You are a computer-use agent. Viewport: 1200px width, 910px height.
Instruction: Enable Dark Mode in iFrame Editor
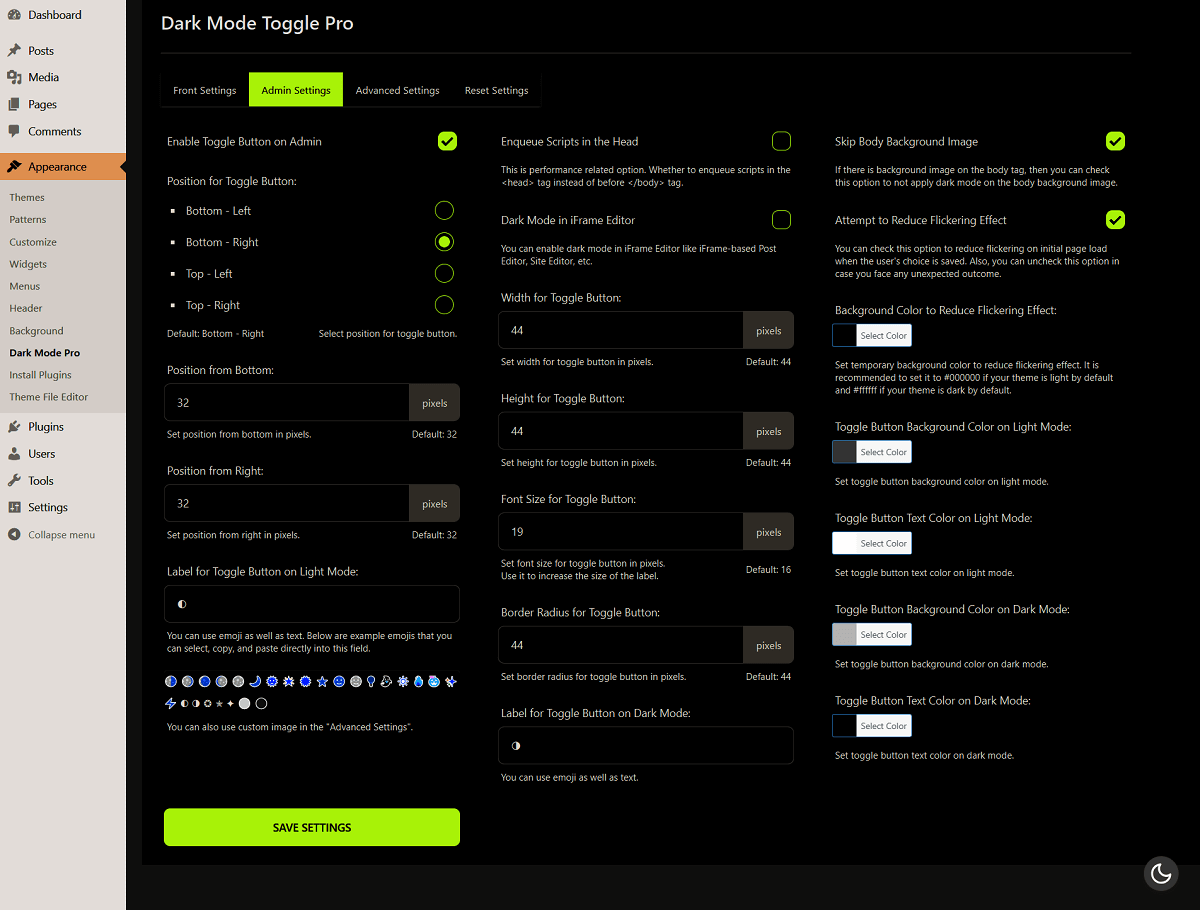click(781, 219)
